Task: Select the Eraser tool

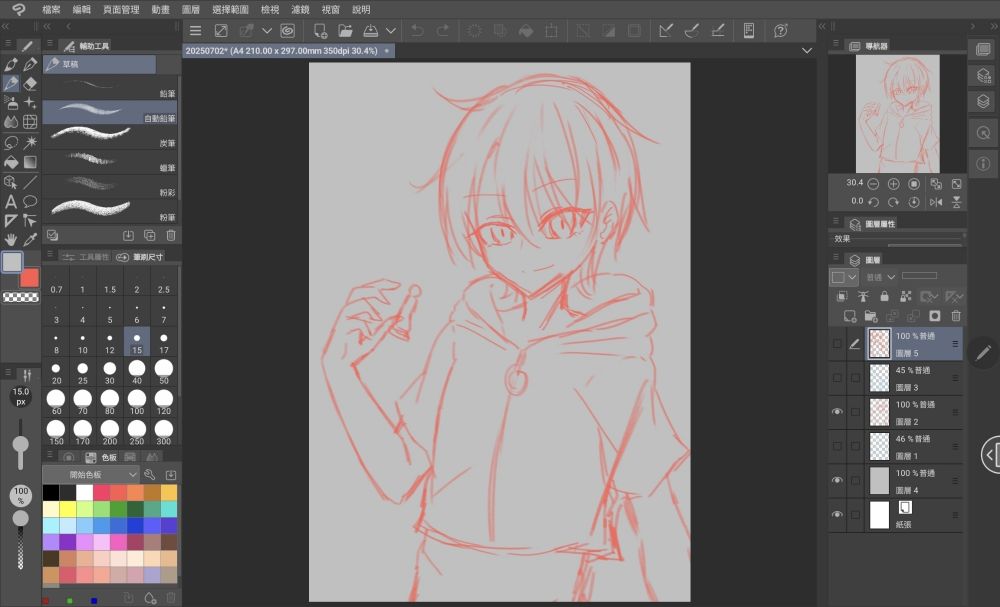Action: click(30, 84)
